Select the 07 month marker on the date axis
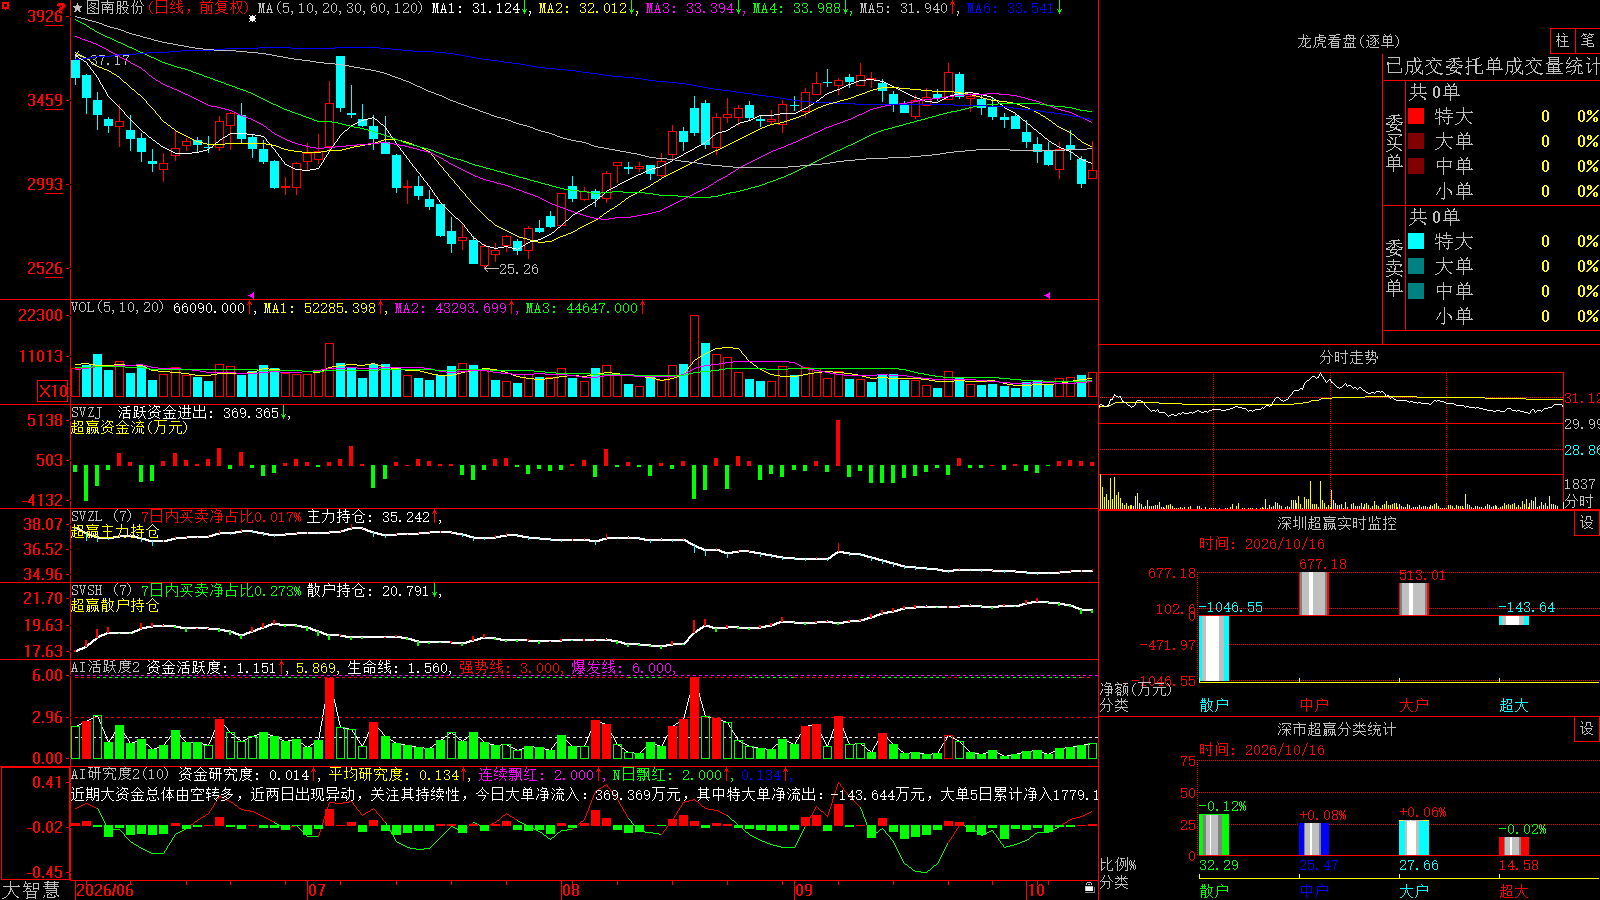 click(317, 890)
